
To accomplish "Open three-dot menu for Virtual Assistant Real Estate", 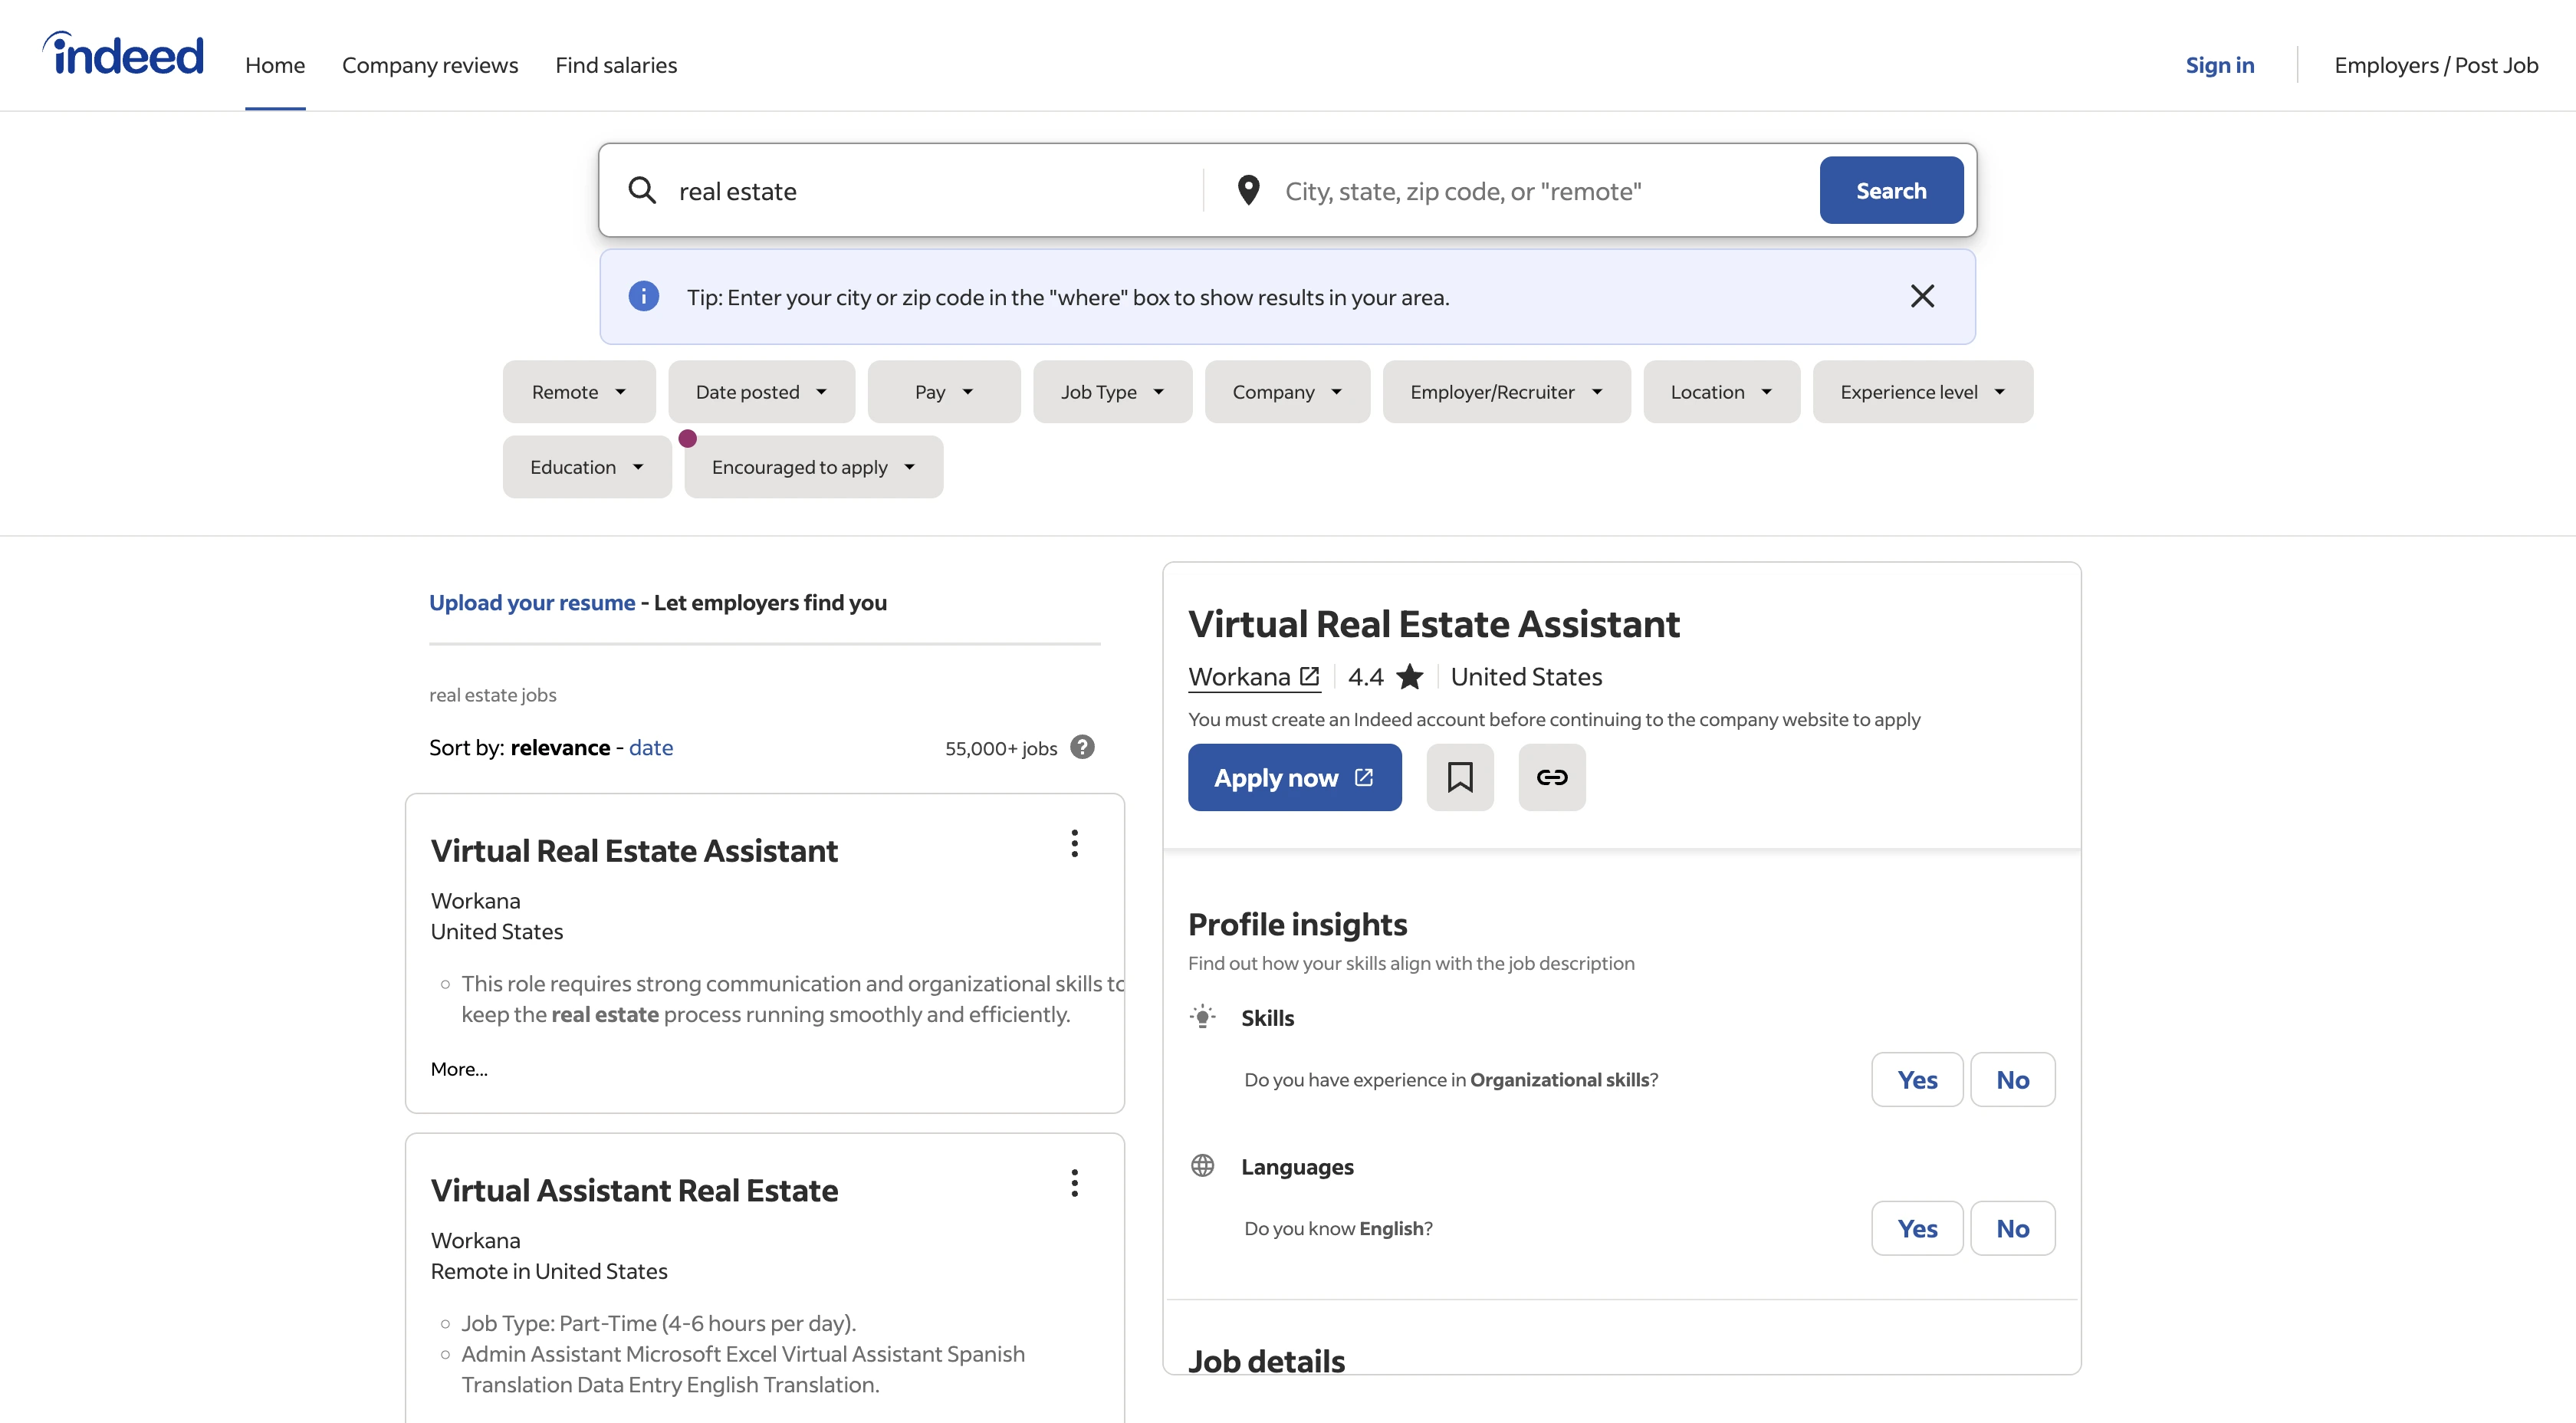I will tap(1074, 1183).
